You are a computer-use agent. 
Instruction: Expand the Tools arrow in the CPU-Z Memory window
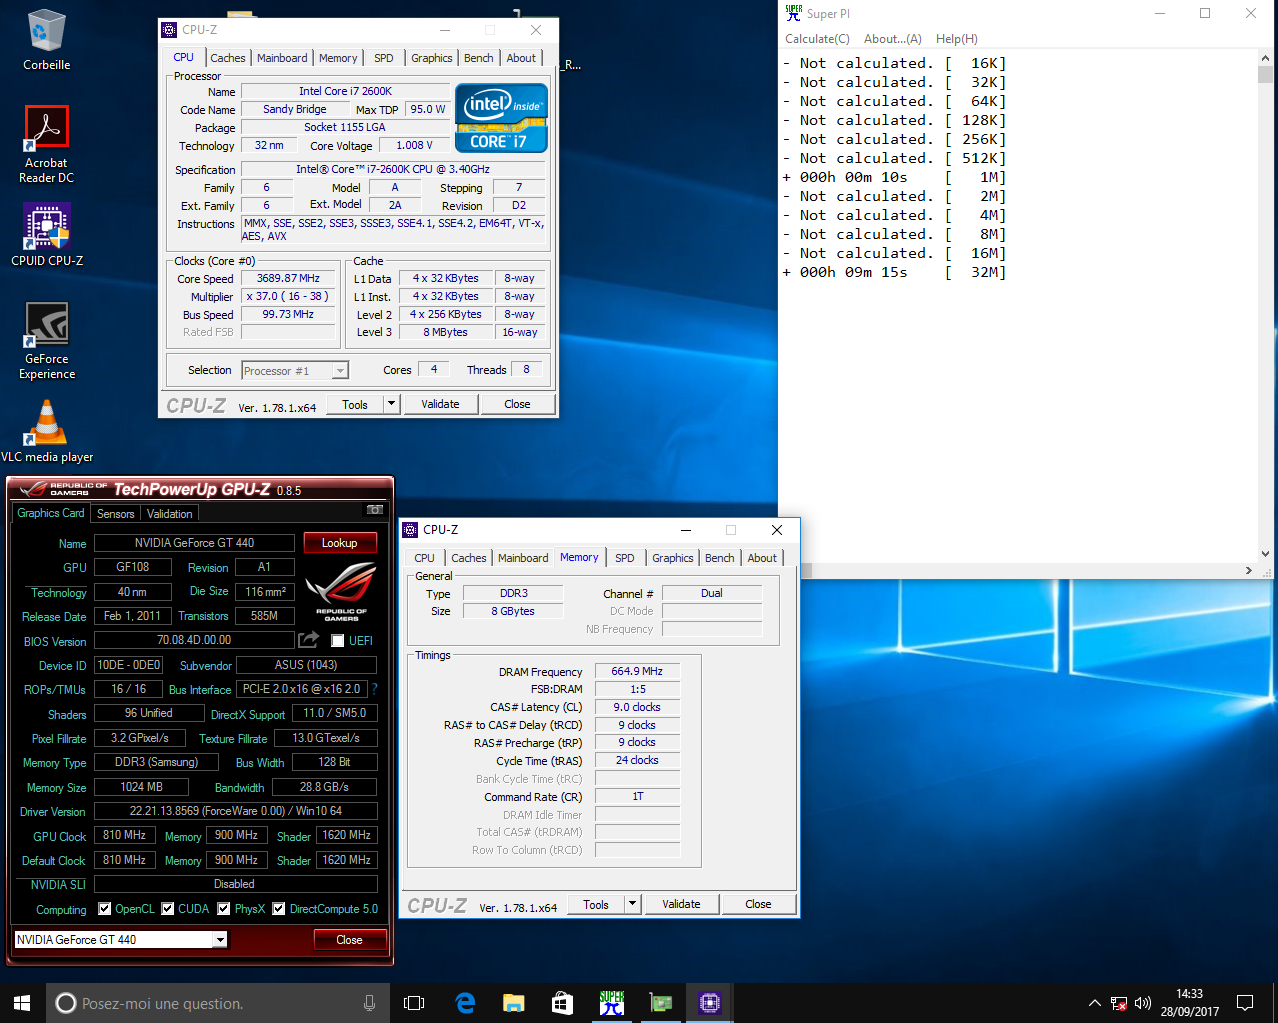[x=632, y=904]
